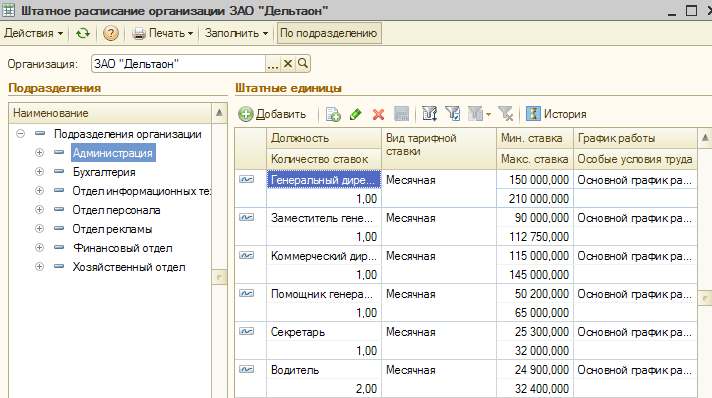Select Отдел рекламы department

pyautogui.click(x=112, y=229)
